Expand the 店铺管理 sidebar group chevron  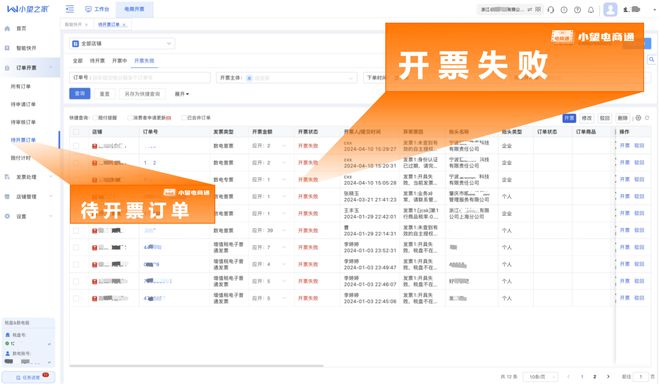click(x=51, y=197)
